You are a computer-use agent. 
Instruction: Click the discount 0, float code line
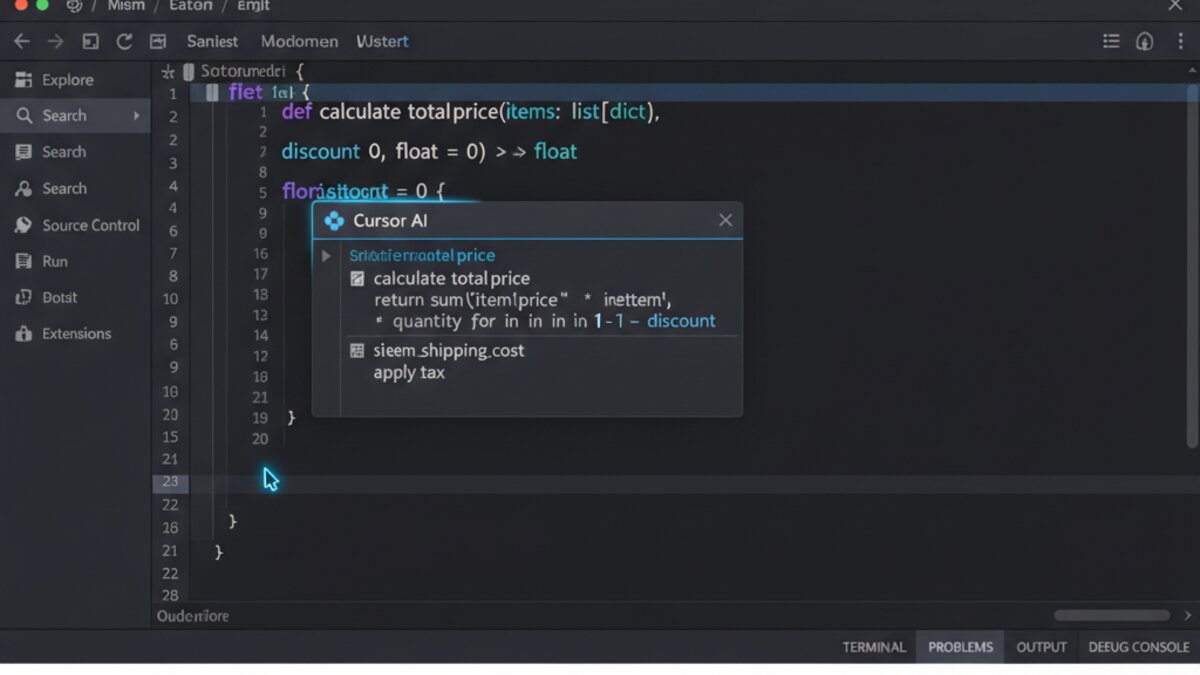click(430, 152)
